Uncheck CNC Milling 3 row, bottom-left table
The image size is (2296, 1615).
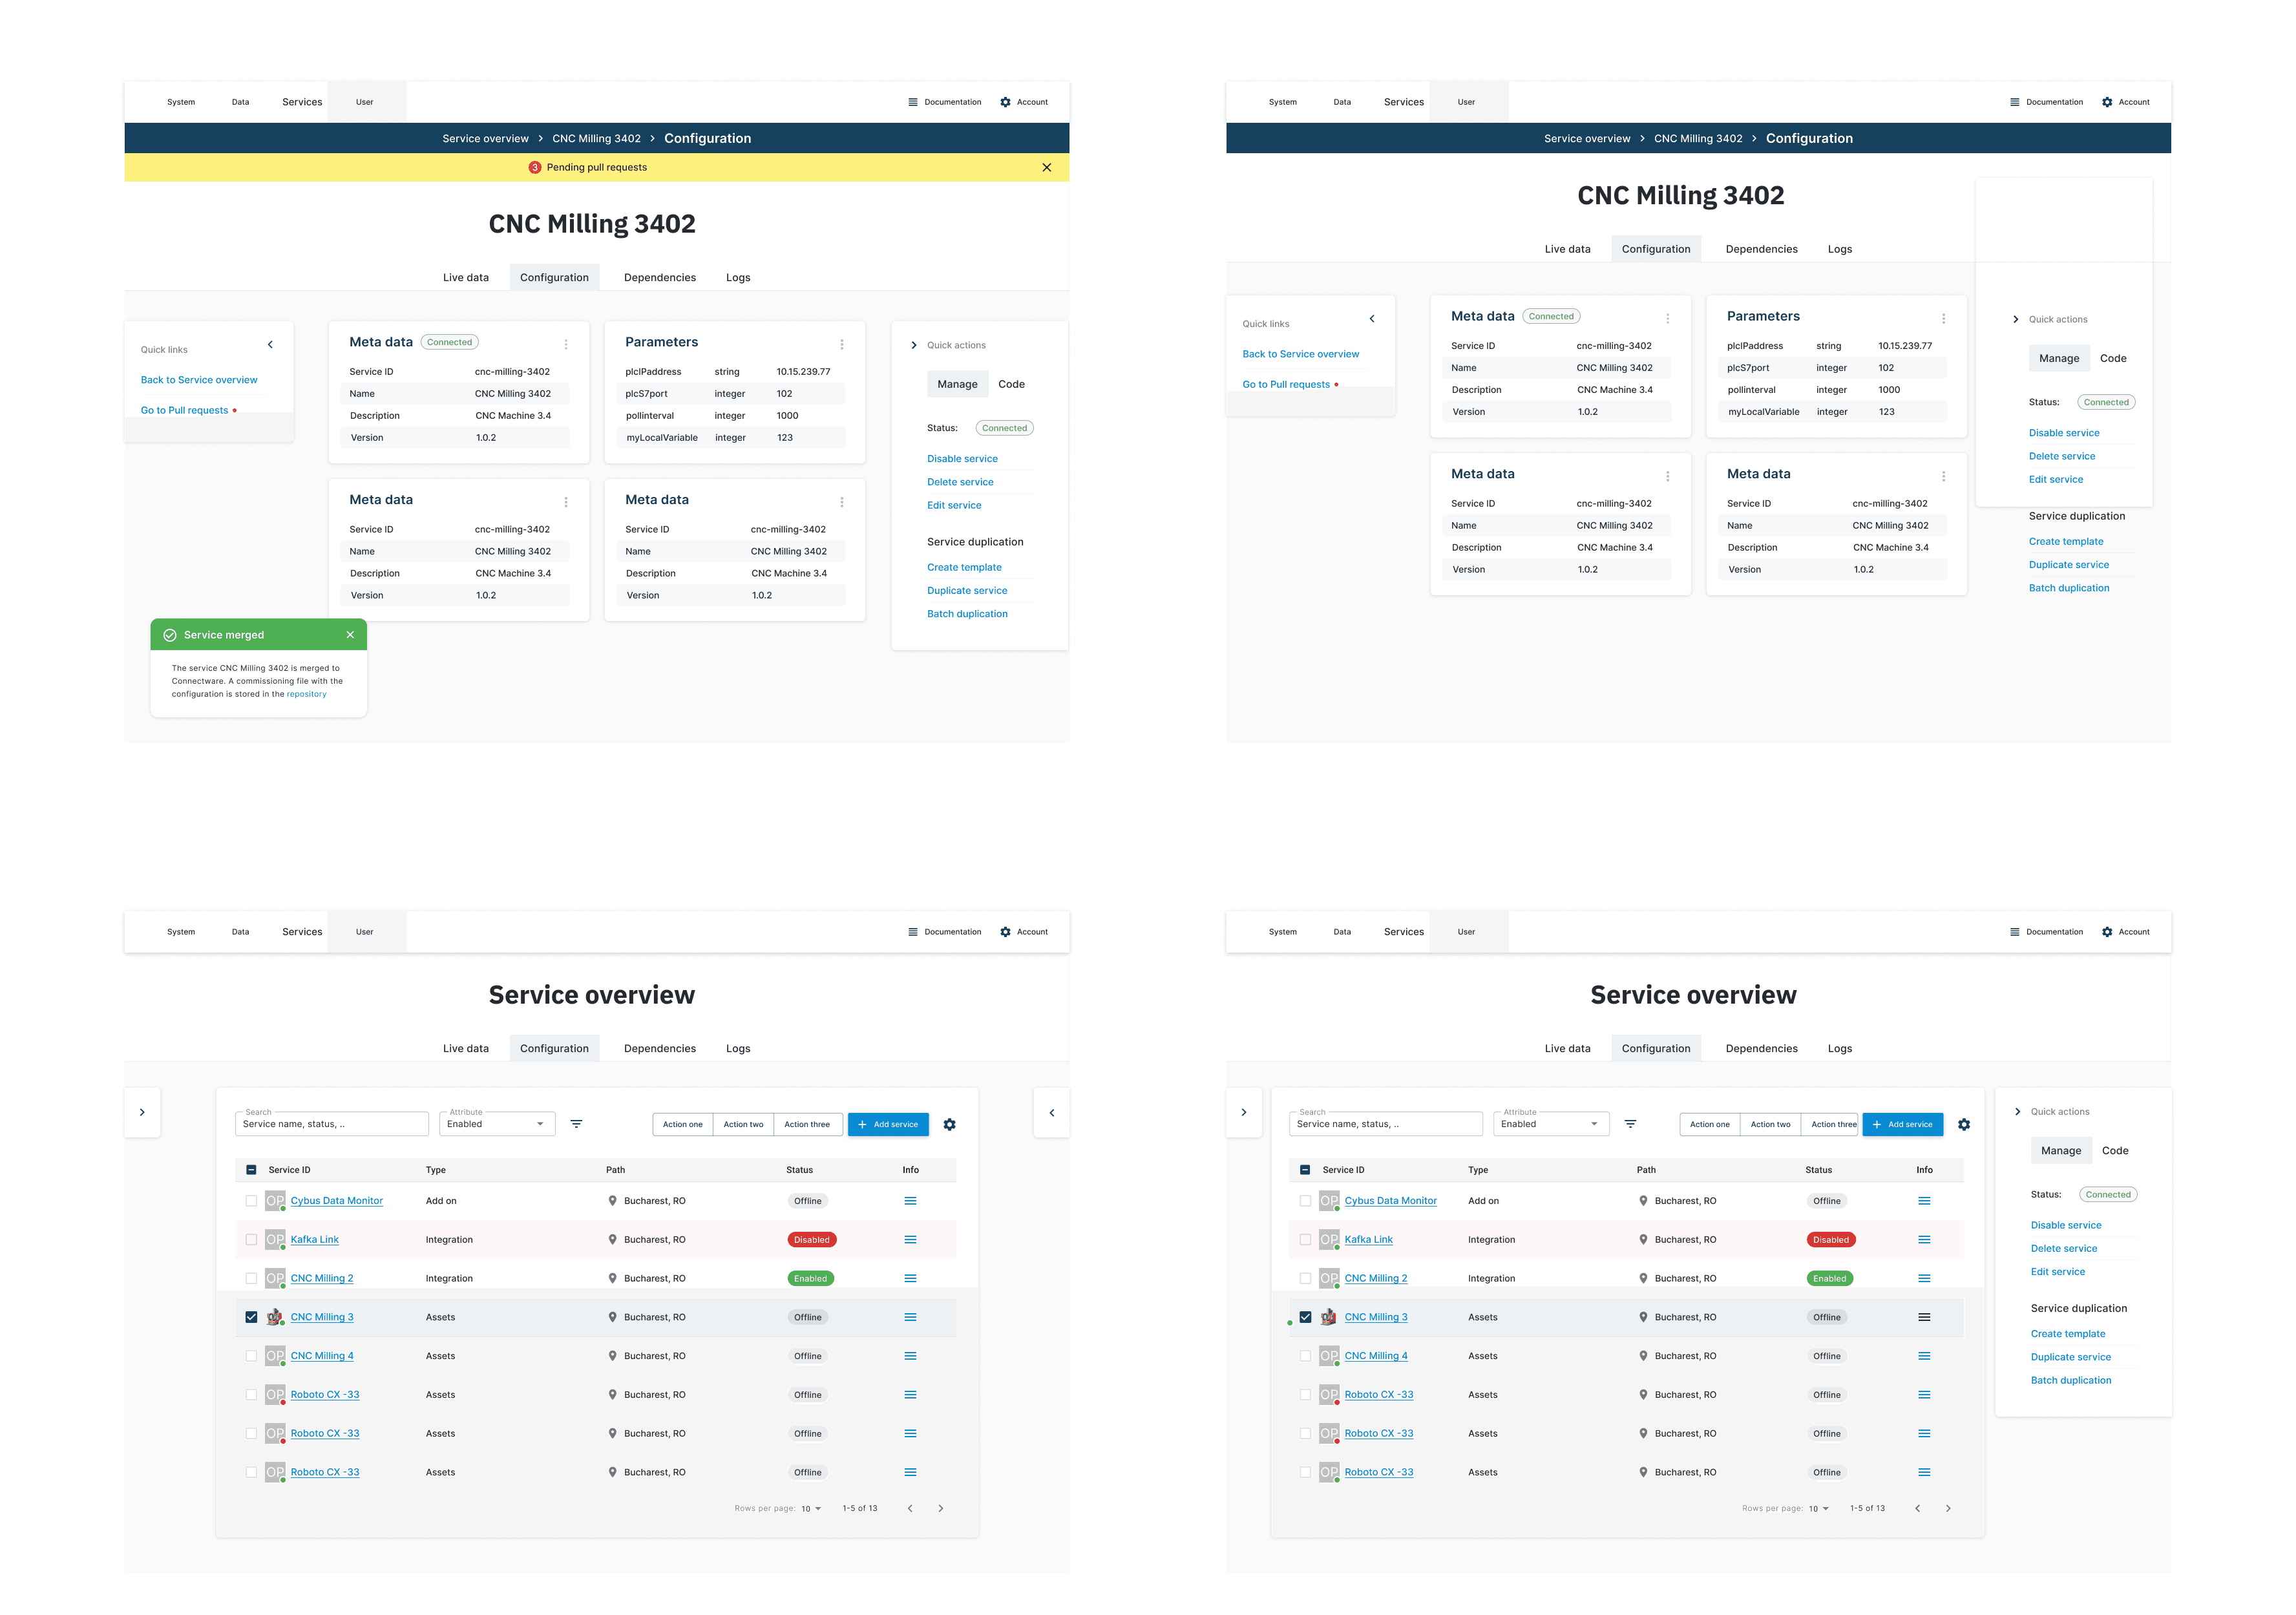coord(251,1317)
